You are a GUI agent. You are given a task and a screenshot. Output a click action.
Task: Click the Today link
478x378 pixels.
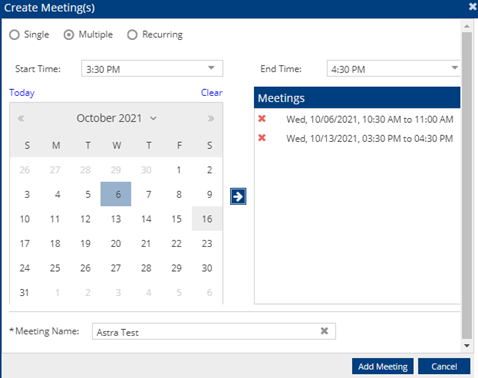22,92
